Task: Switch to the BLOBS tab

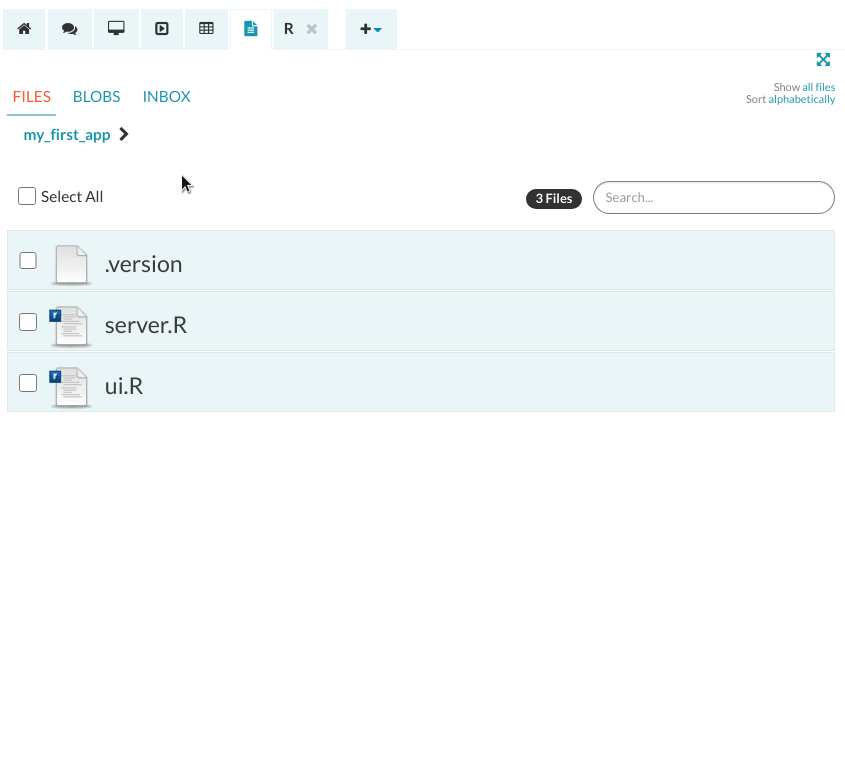Action: pos(96,97)
